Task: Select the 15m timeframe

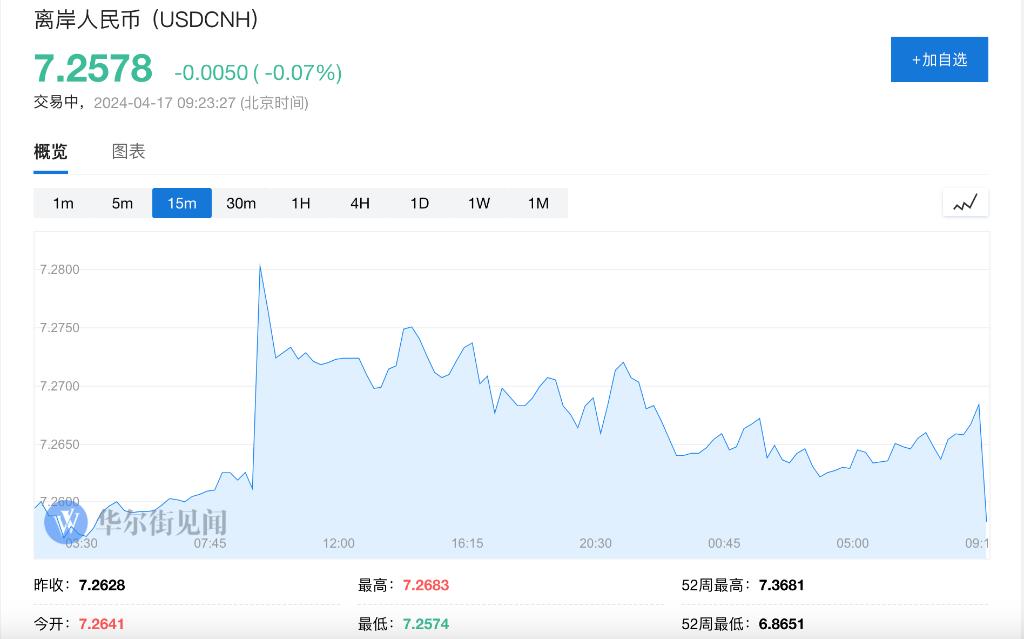Action: point(181,203)
